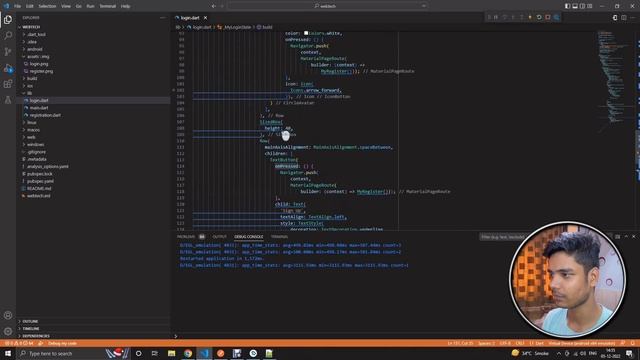Open Google Chrome from the taskbar
The image size is (640, 360).
188,353
